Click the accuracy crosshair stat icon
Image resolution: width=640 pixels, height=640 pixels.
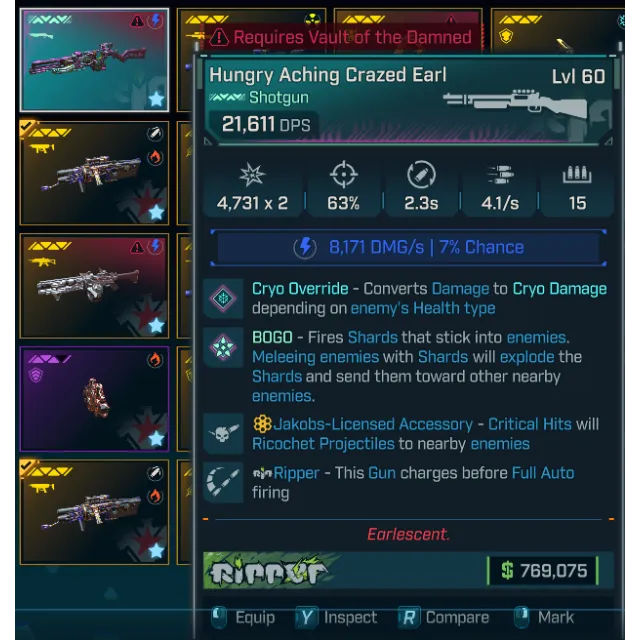344,175
